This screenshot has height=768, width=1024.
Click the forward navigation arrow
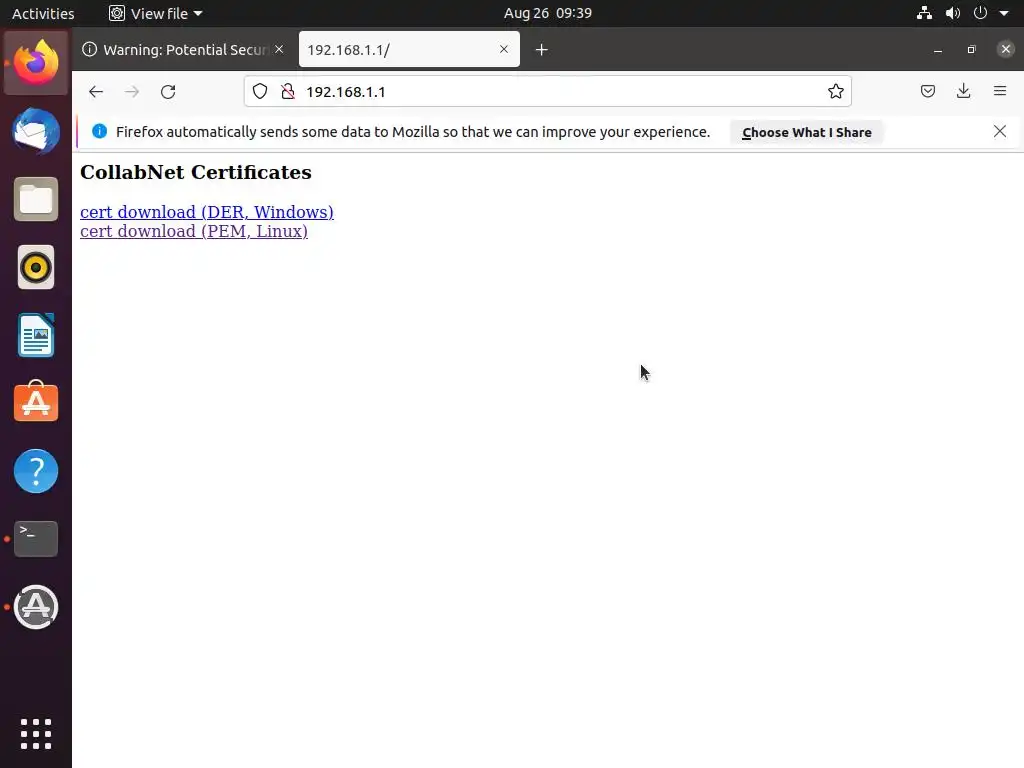(132, 91)
